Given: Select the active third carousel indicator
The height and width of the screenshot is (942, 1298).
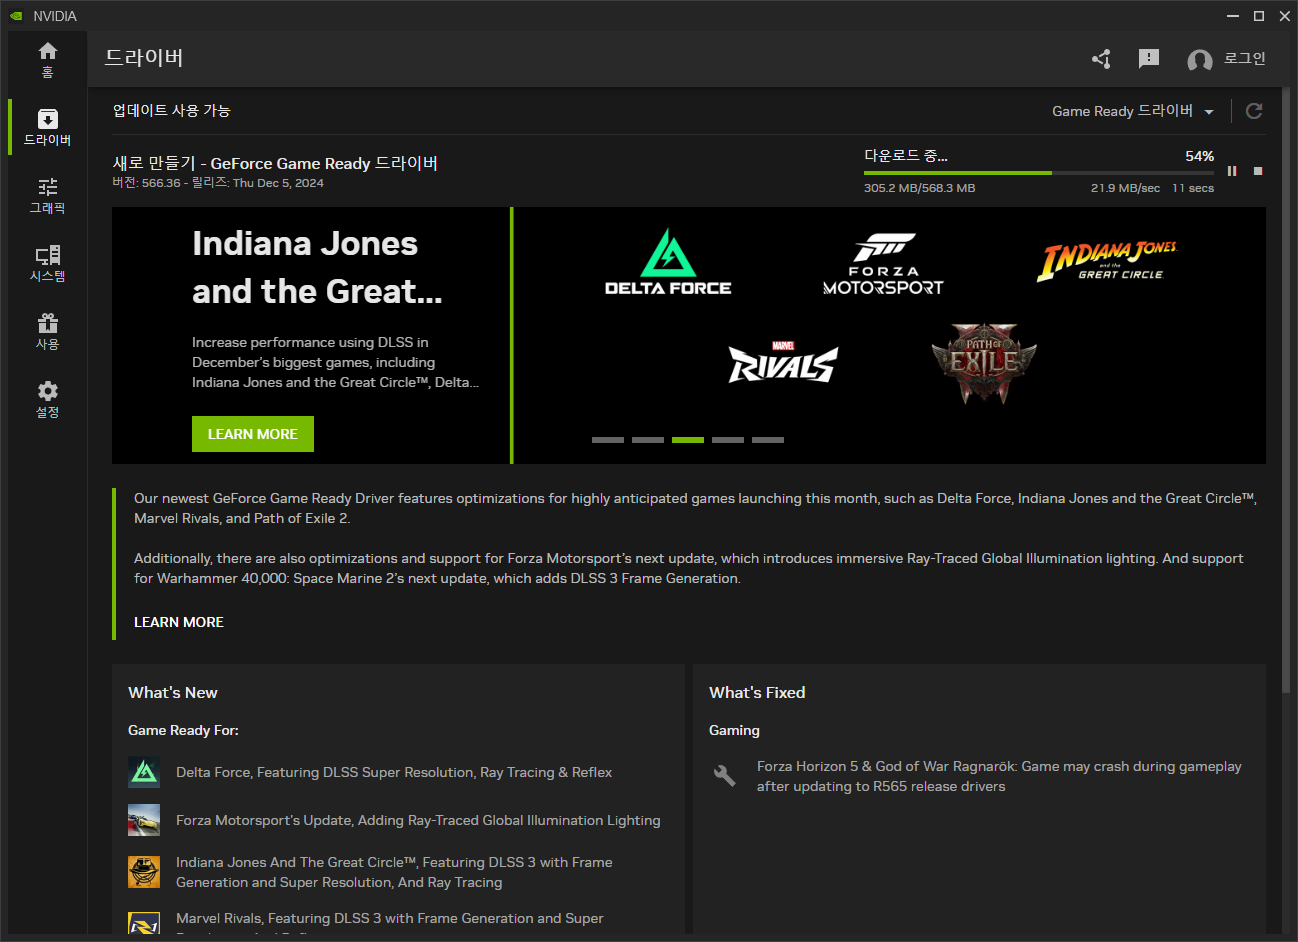Looking at the screenshot, I should 688,440.
